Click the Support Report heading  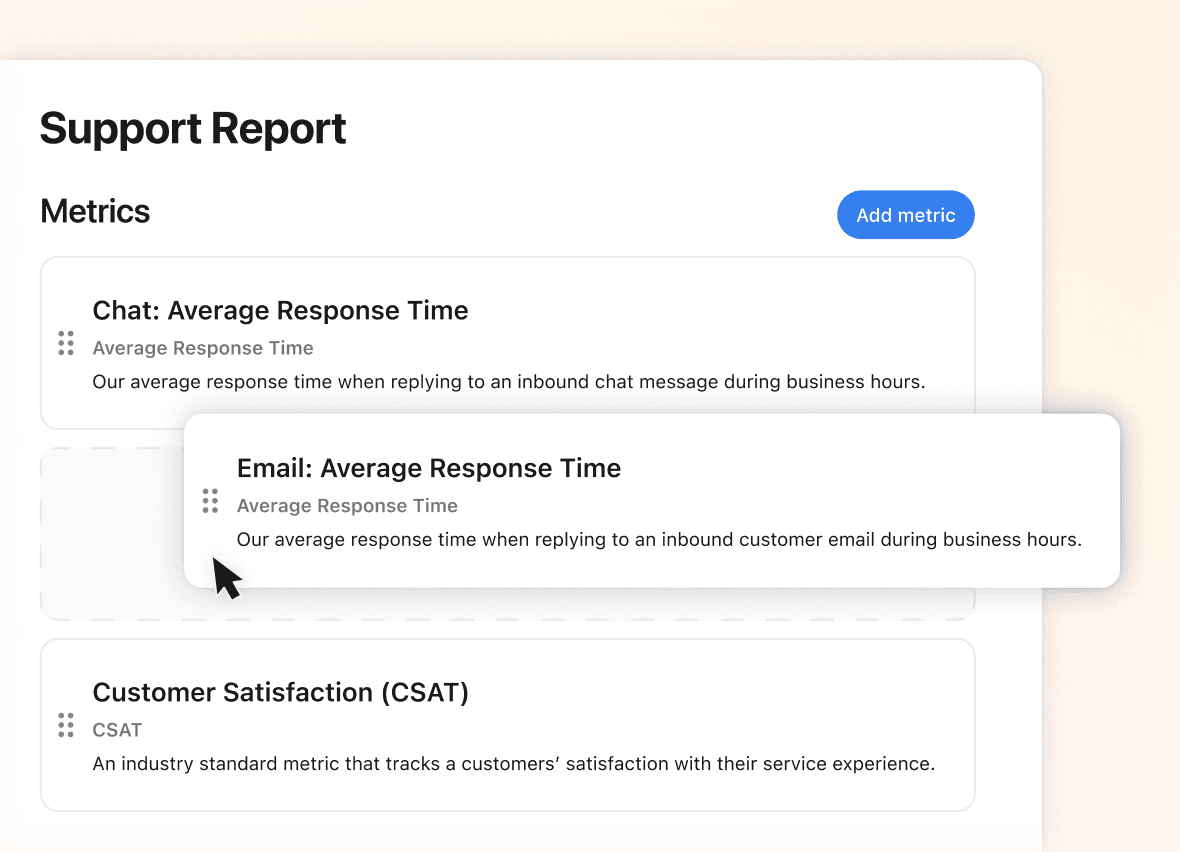coord(193,129)
